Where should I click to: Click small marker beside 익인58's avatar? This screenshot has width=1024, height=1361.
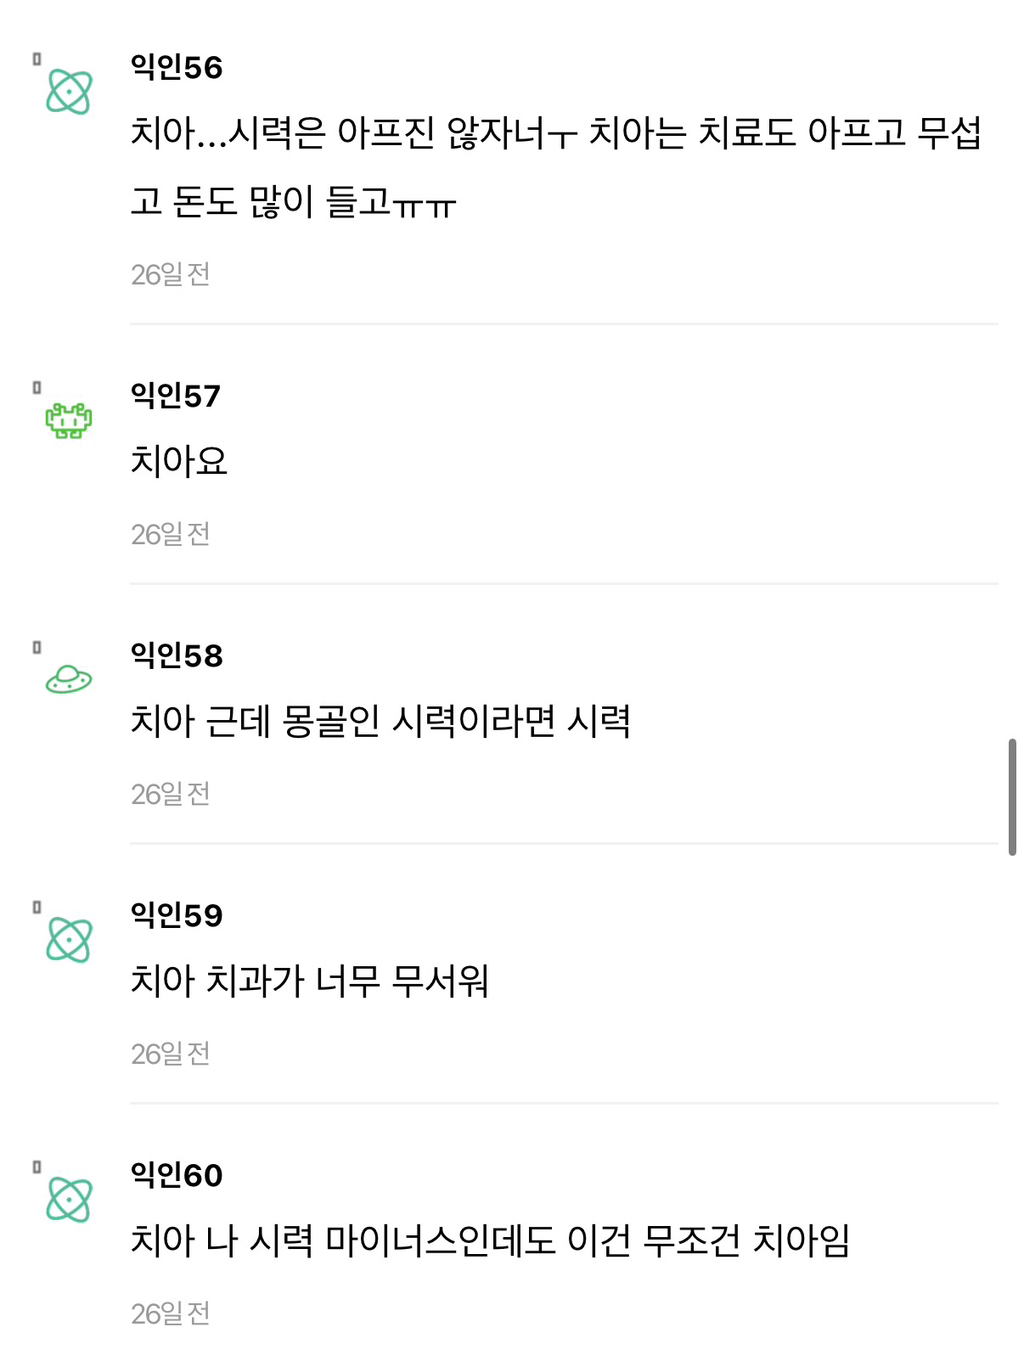(x=37, y=647)
